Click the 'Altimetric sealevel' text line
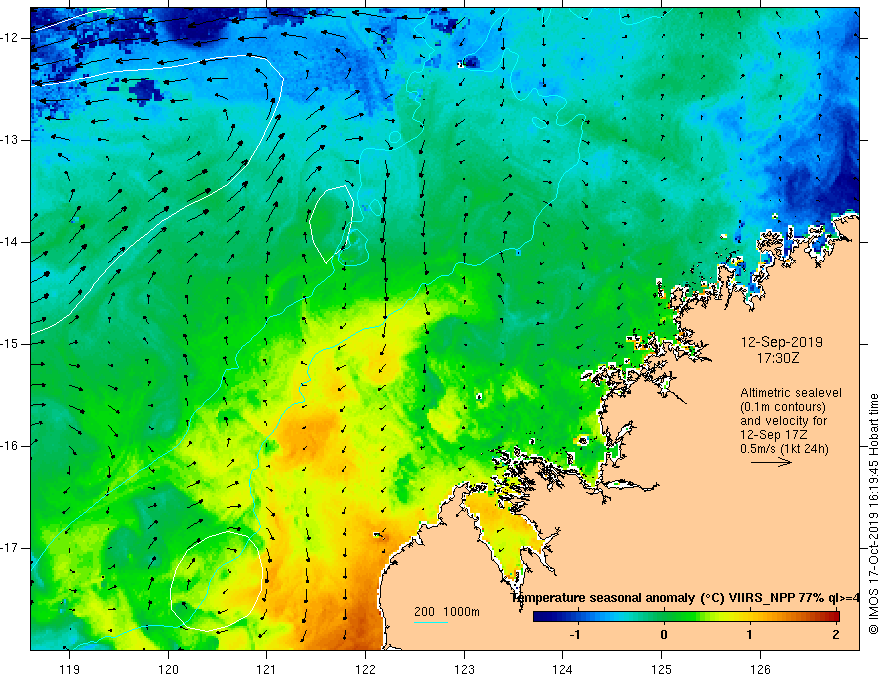880x680 pixels. 791,393
